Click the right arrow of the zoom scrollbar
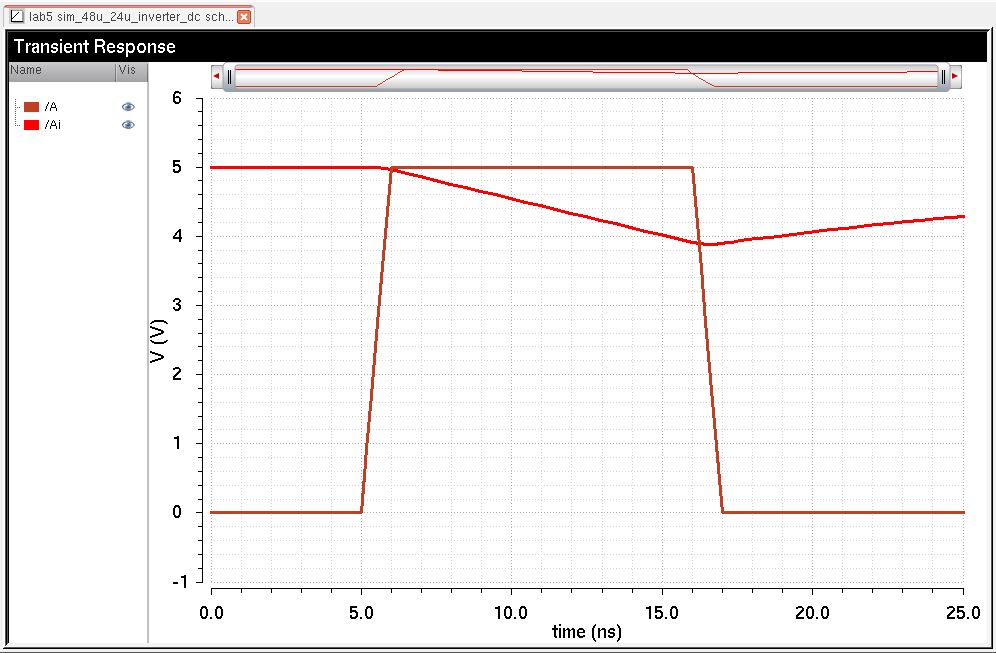996x653 pixels. pyautogui.click(x=955, y=76)
